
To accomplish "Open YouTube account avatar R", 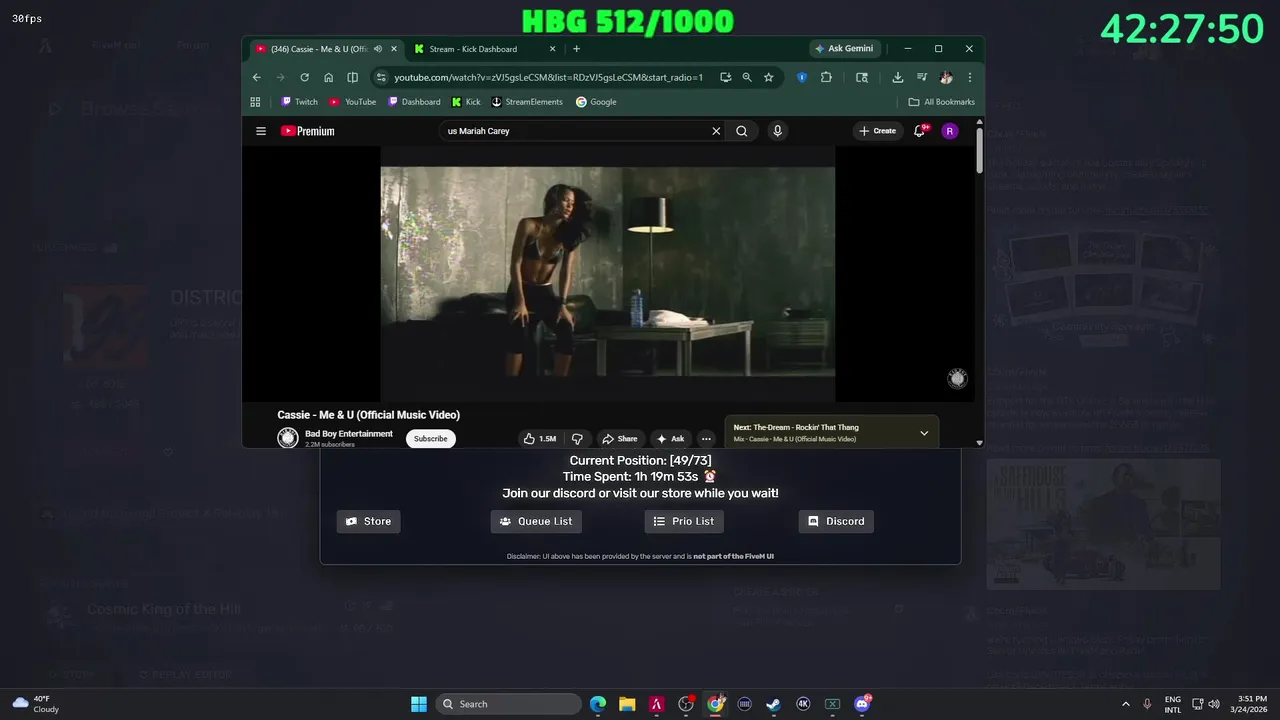I will point(950,131).
